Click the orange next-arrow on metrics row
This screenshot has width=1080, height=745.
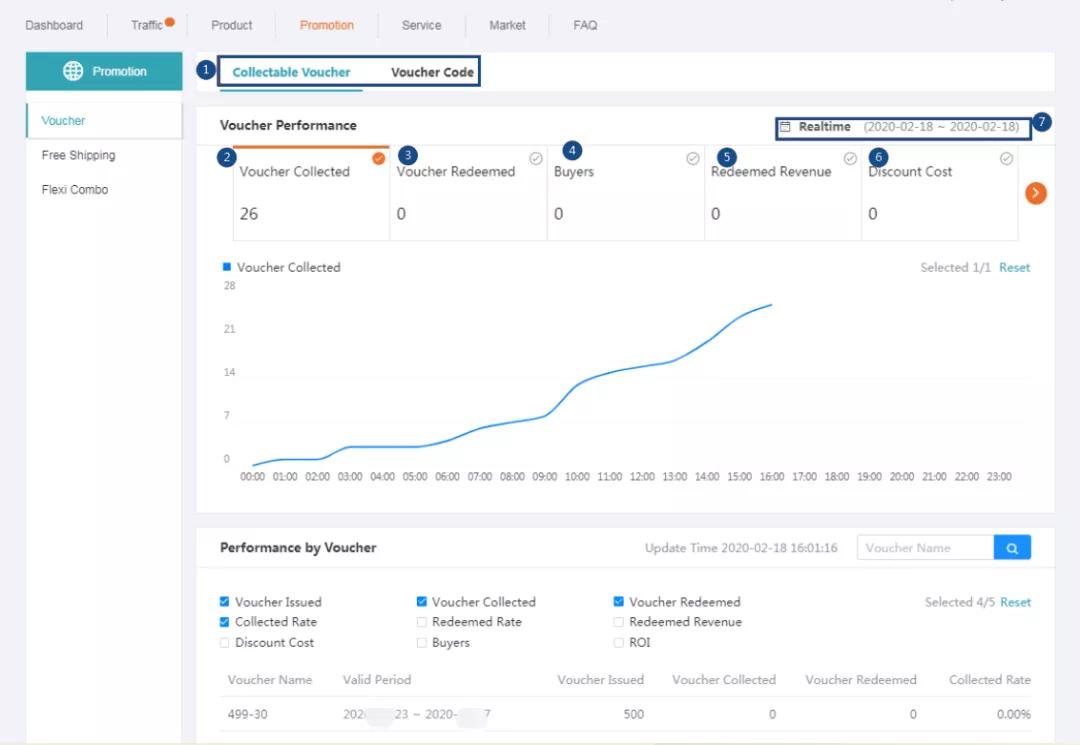click(1036, 194)
